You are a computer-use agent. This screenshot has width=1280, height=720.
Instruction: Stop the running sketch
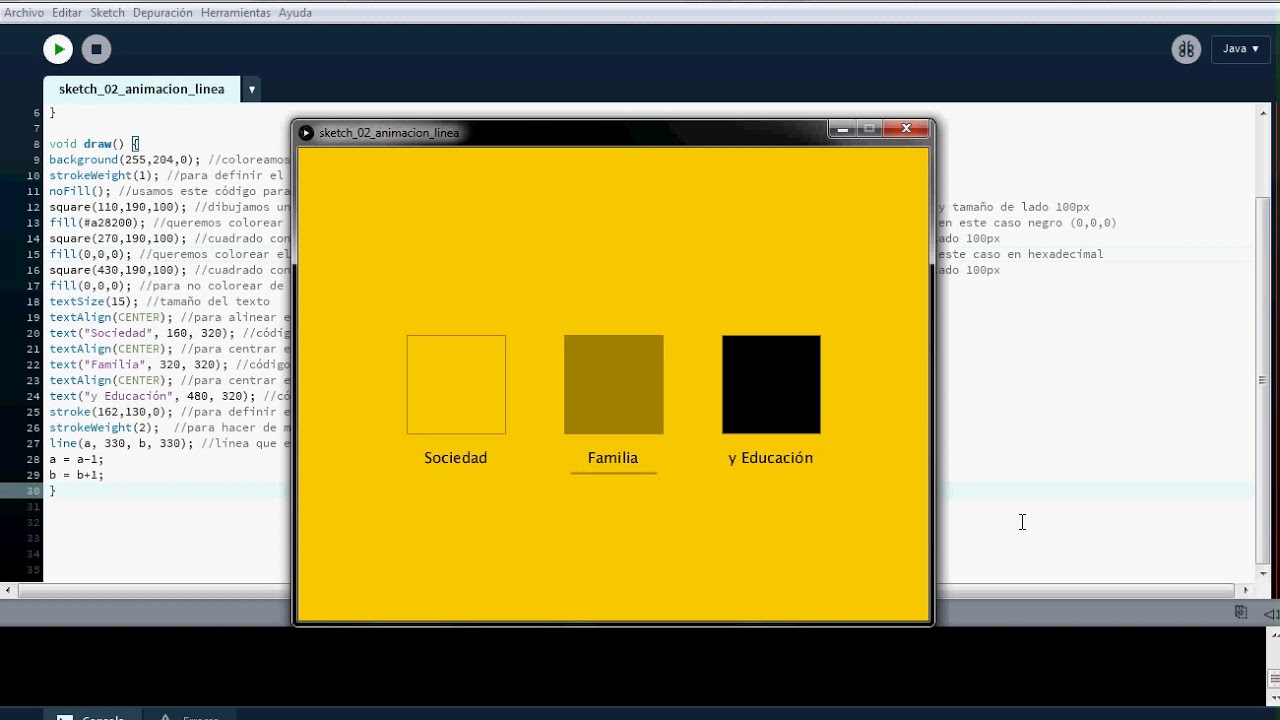pos(96,49)
